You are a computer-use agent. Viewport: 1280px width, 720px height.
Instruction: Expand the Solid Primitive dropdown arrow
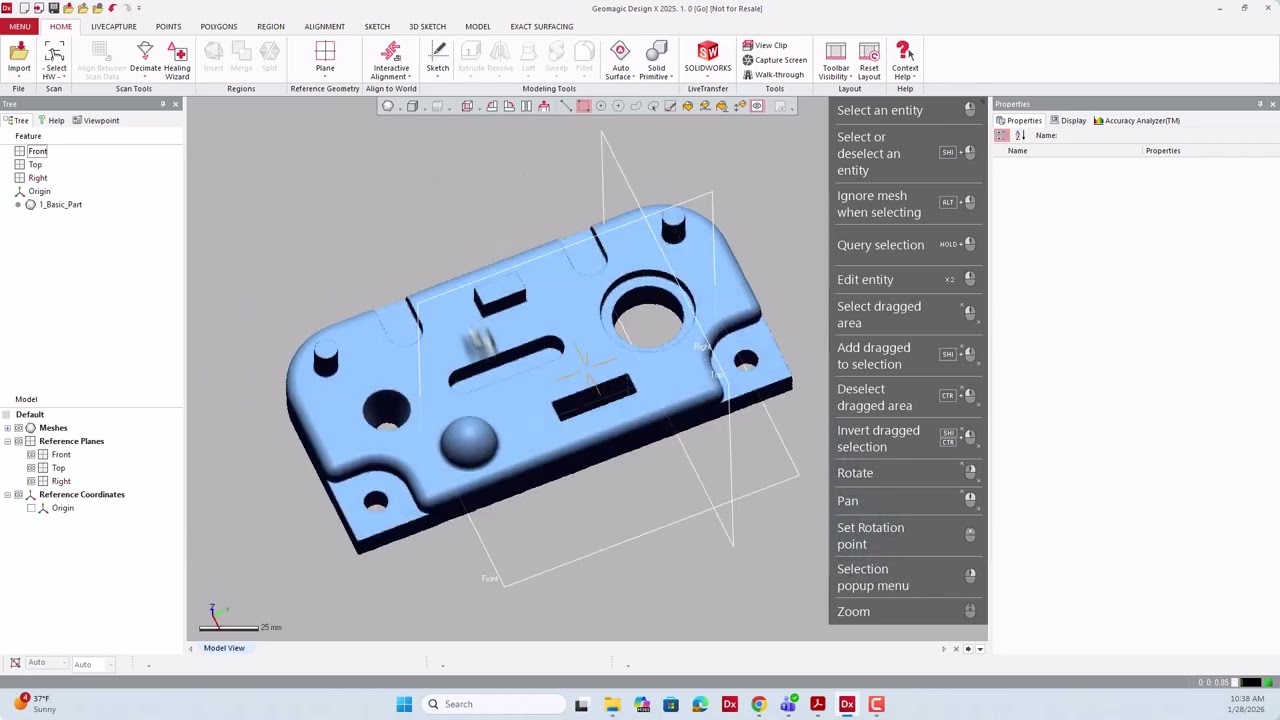click(x=670, y=77)
